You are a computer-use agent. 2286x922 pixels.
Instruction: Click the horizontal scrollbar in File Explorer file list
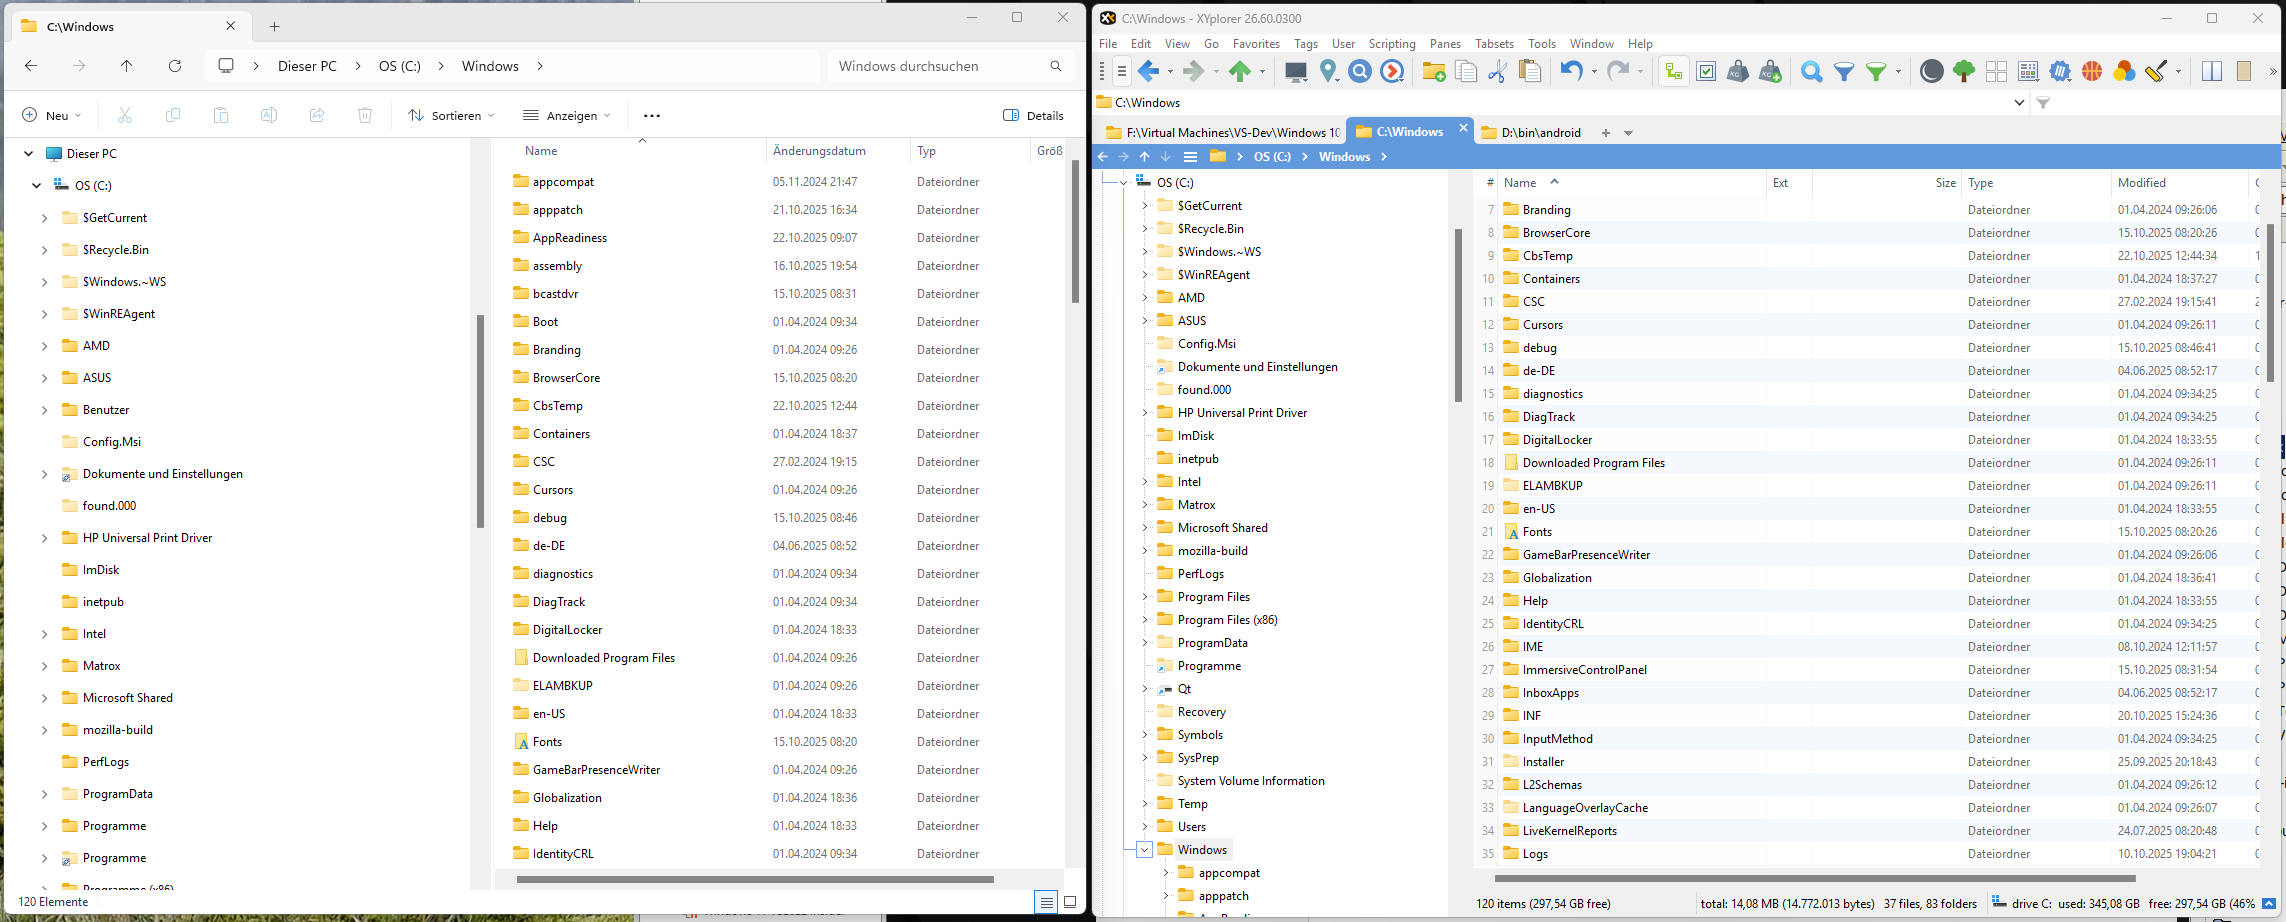coord(755,880)
